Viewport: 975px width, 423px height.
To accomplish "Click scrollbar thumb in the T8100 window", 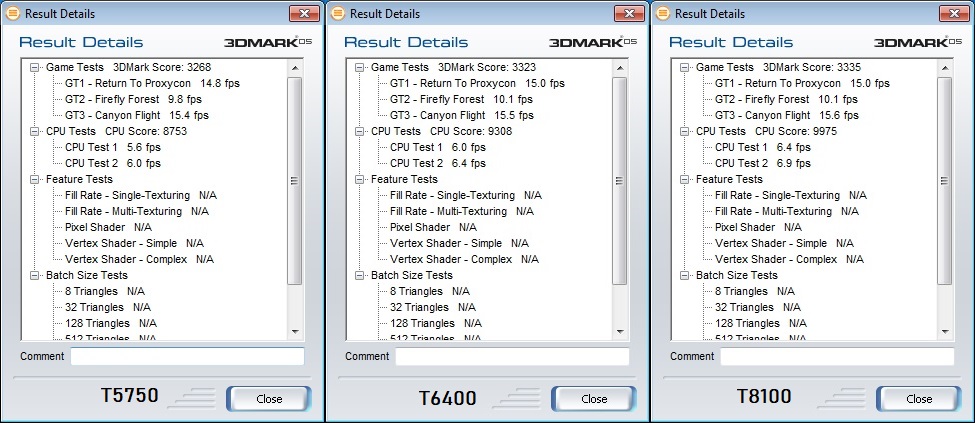I will (945, 180).
